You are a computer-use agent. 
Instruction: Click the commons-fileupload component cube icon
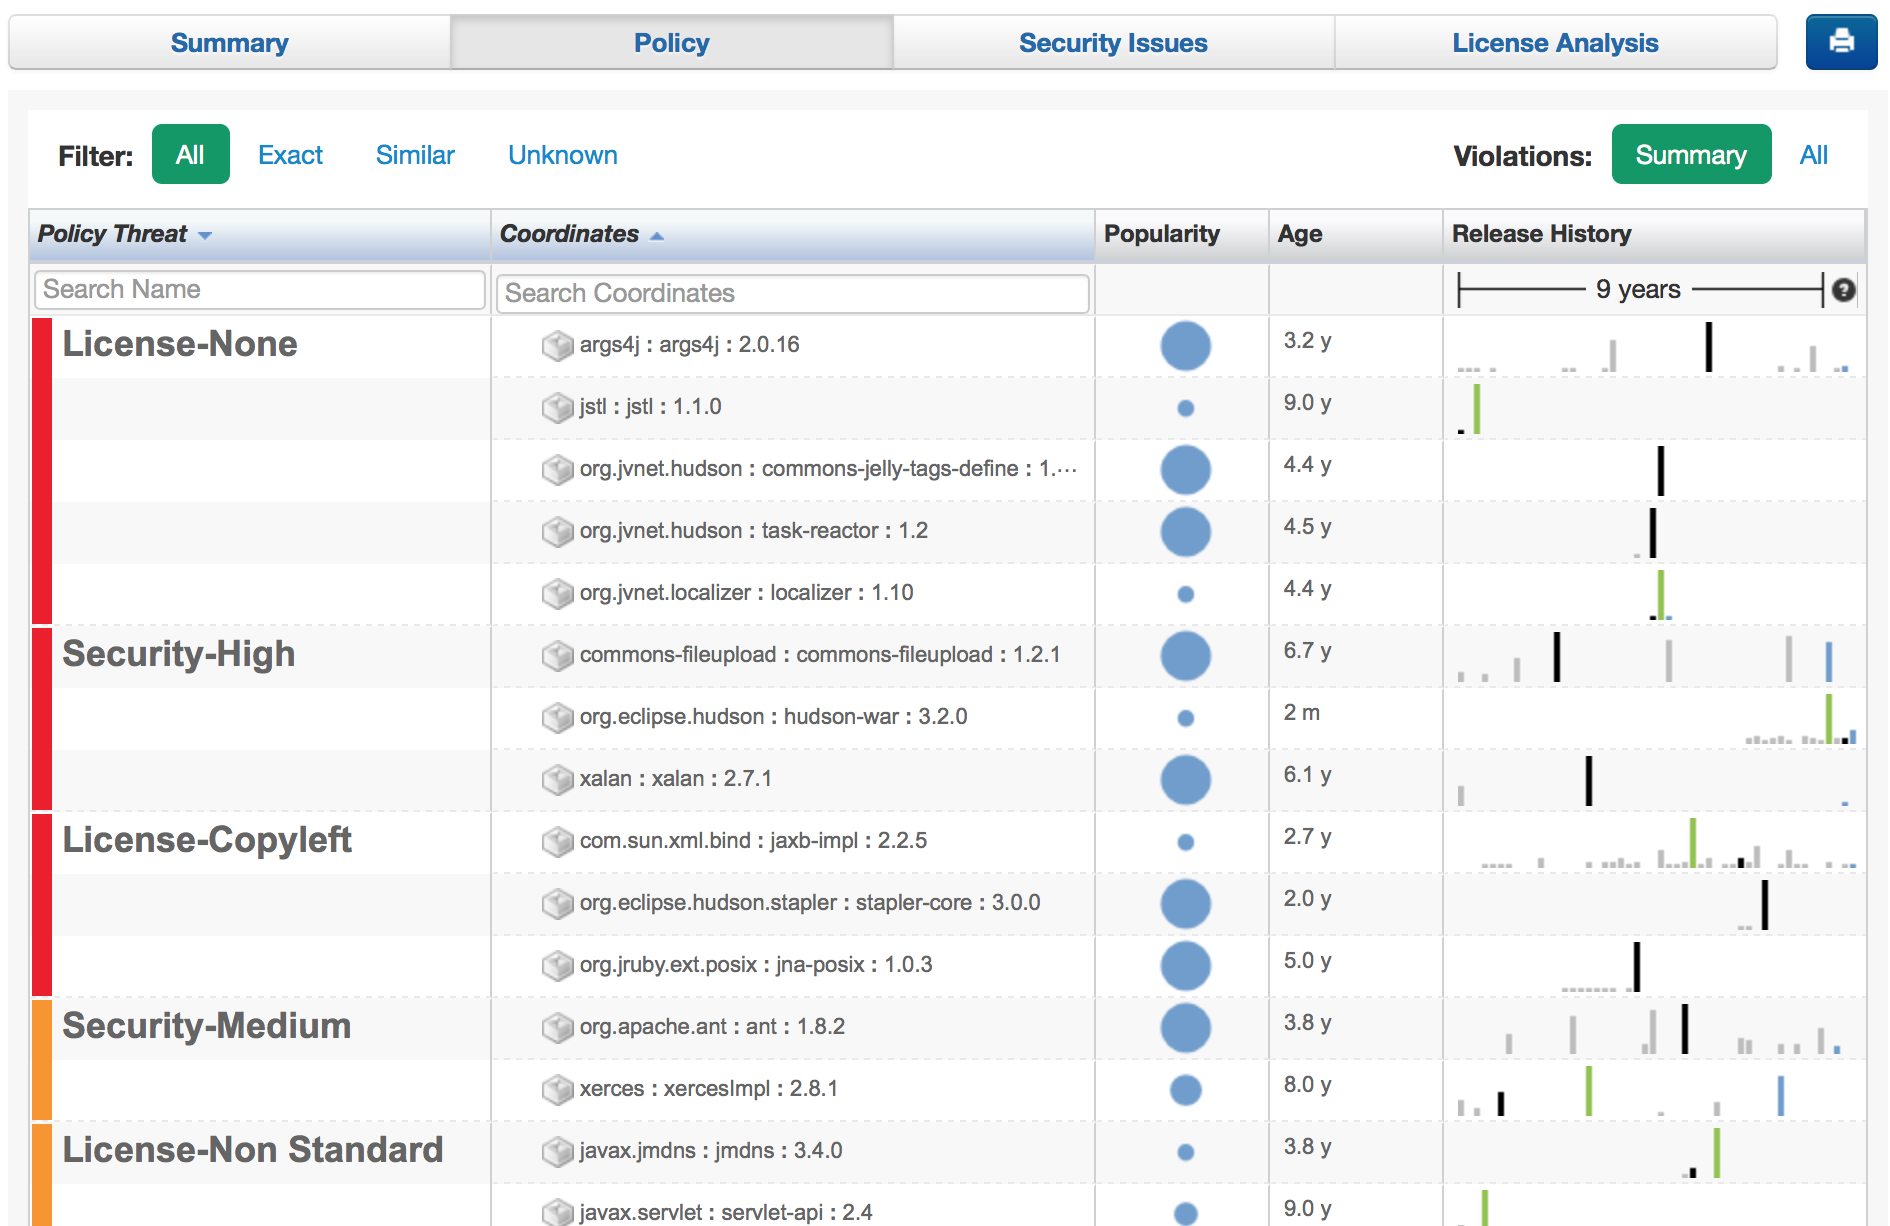[556, 656]
